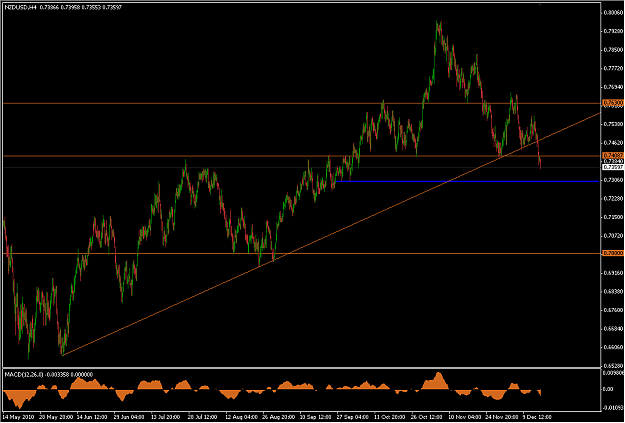Click the NZDUSD,H4 chart title text
Image resolution: width=625 pixels, height=423 pixels.
coord(21,8)
